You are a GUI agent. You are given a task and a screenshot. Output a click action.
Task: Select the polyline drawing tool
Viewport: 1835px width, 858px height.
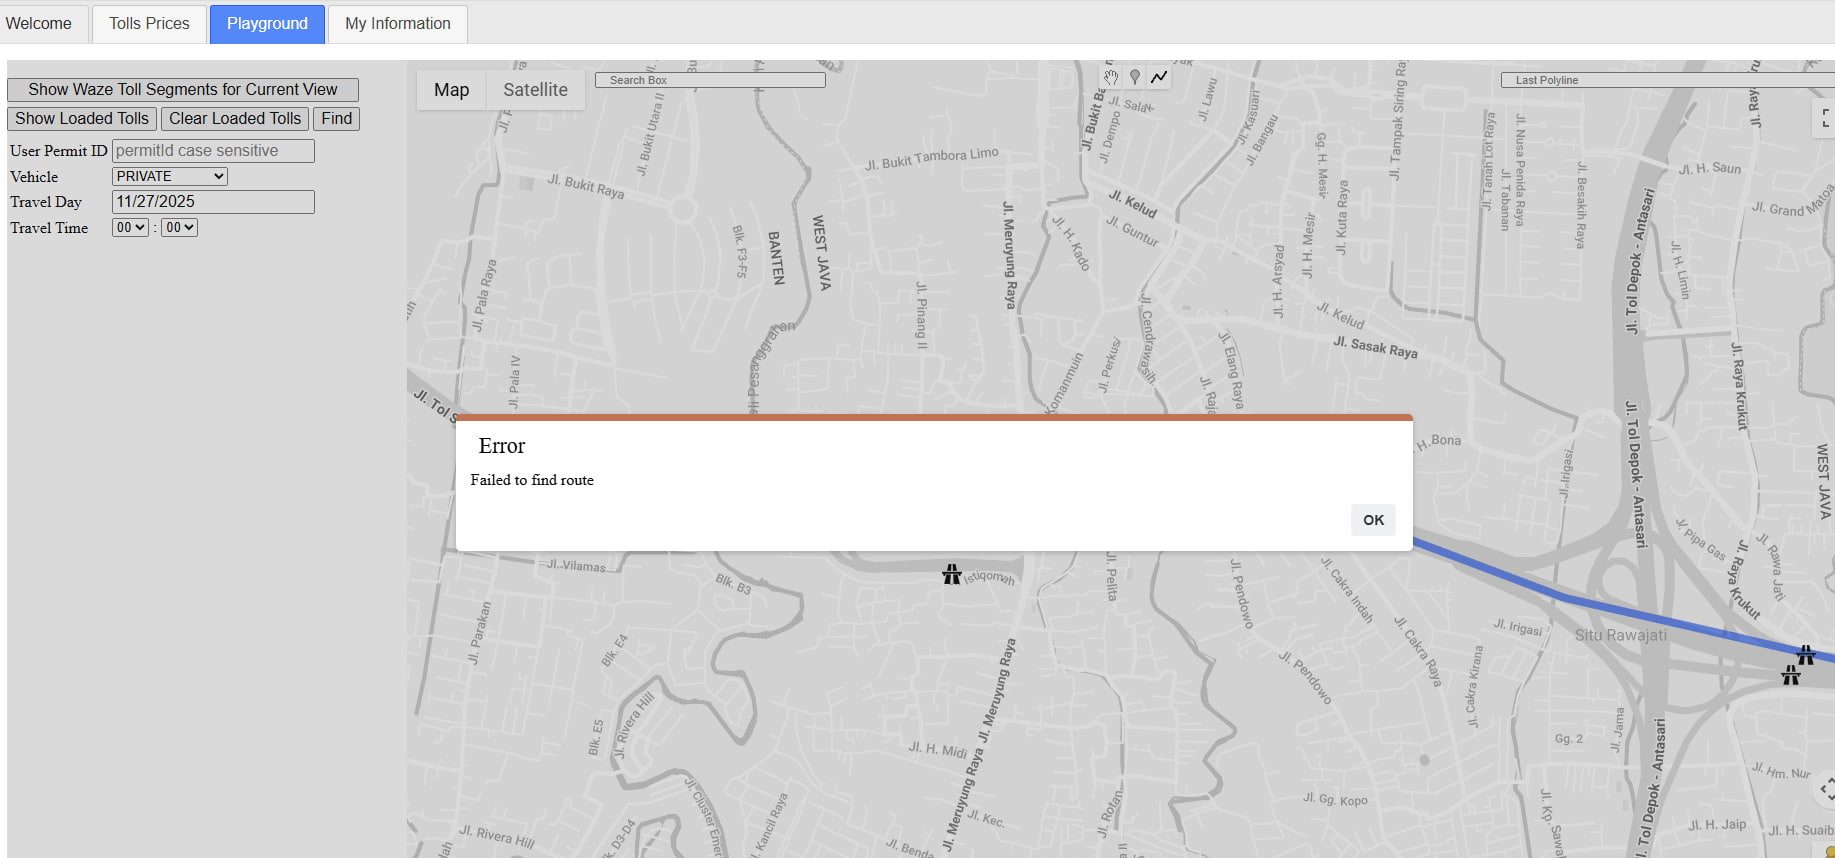coord(1159,77)
